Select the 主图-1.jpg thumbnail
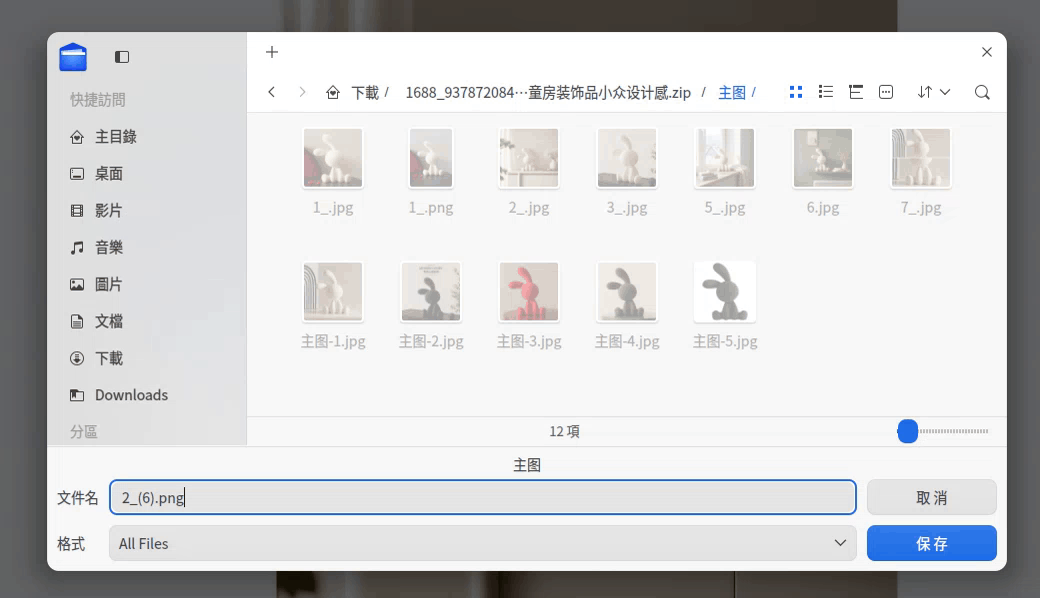Viewport: 1040px width, 598px height. click(333, 292)
